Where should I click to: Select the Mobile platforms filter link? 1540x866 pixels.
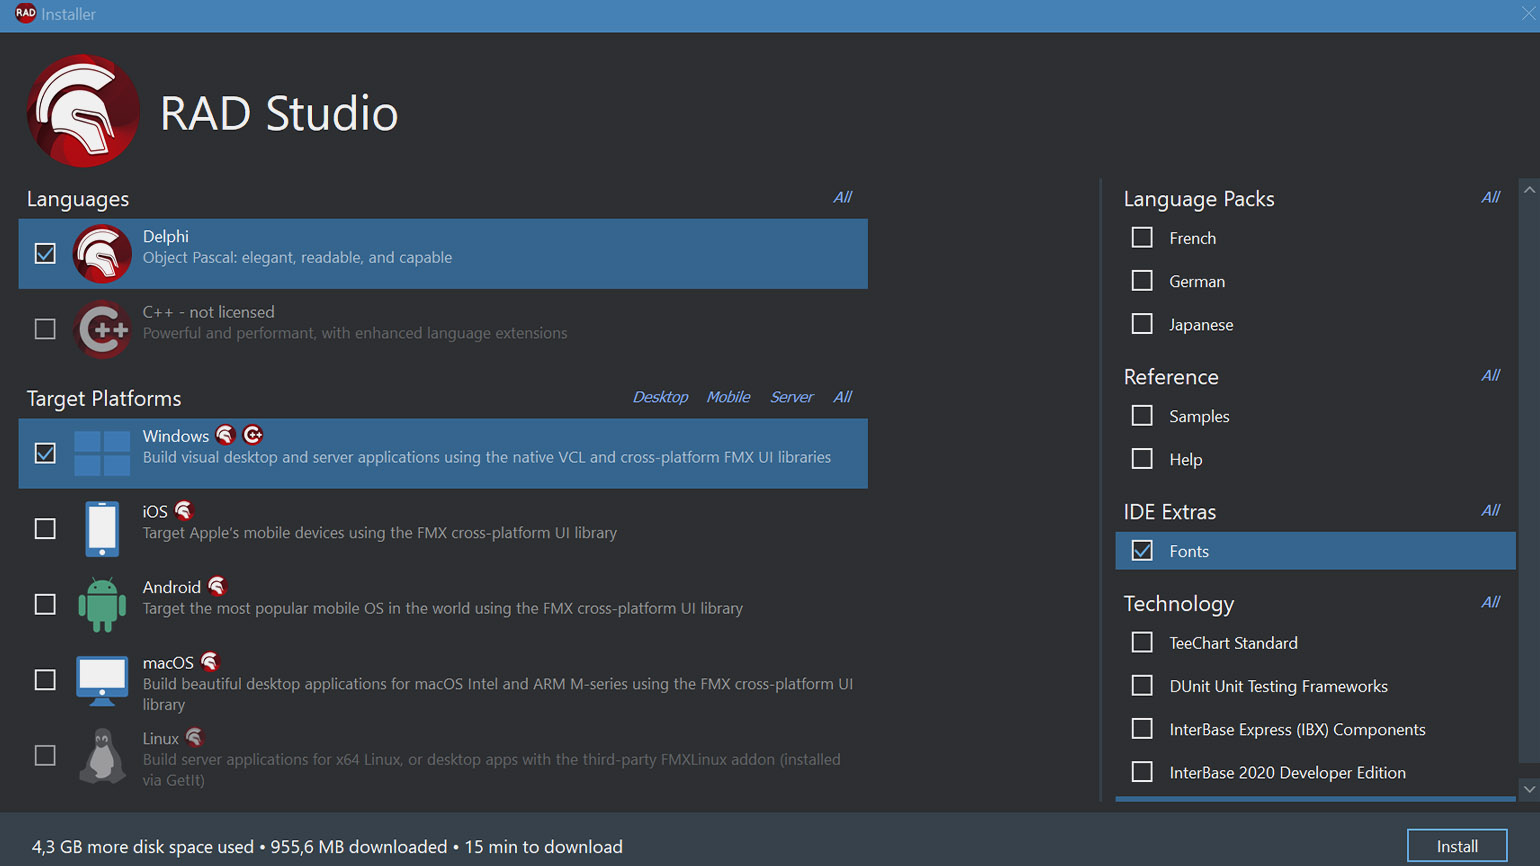click(x=728, y=397)
